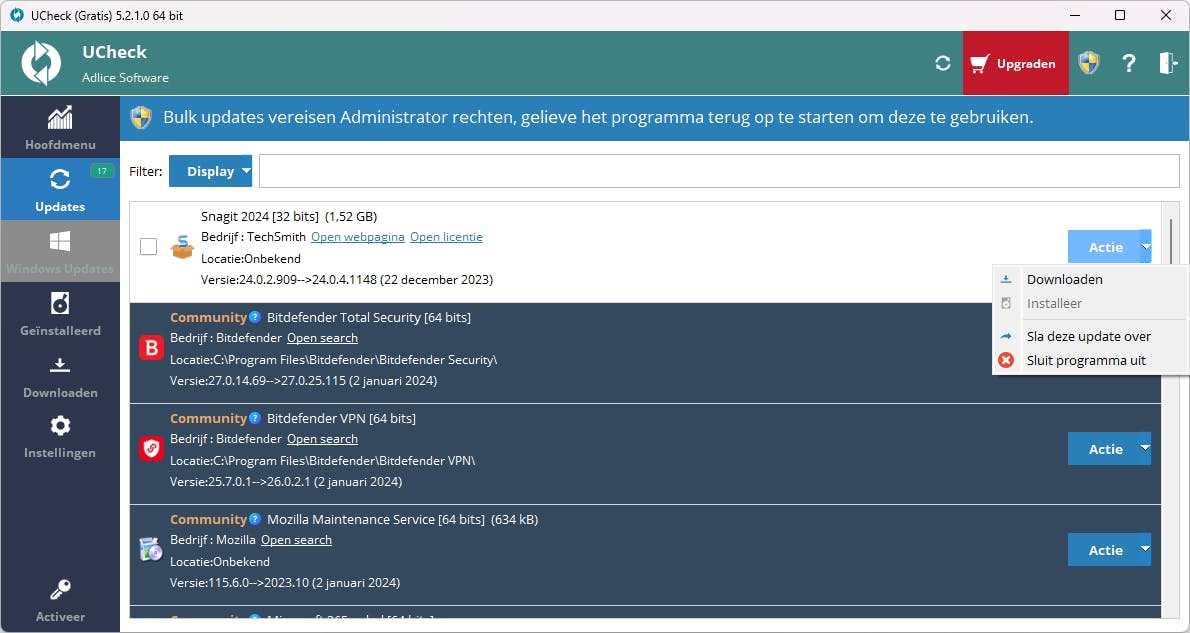
Task: Select Sluit programma uit menu entry
Action: tap(1089, 361)
